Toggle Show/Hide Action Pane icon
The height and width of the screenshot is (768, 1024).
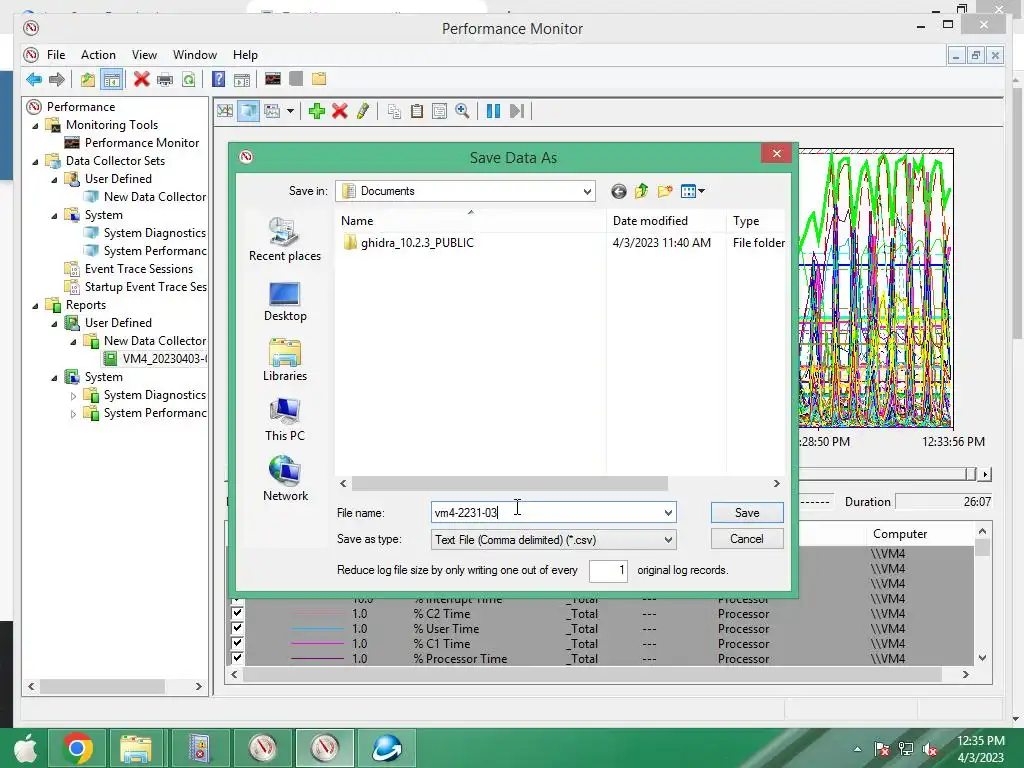click(242, 80)
